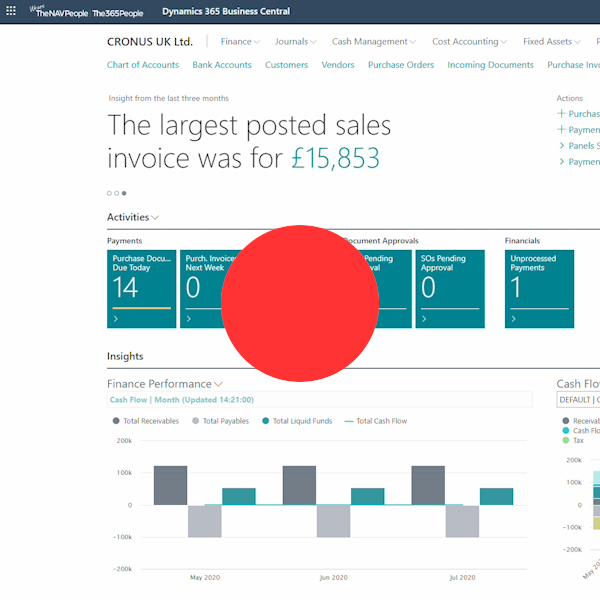600x600 pixels.
Task: Click arrow on Purch. Invoices Next Week tile
Action: pyautogui.click(x=189, y=319)
